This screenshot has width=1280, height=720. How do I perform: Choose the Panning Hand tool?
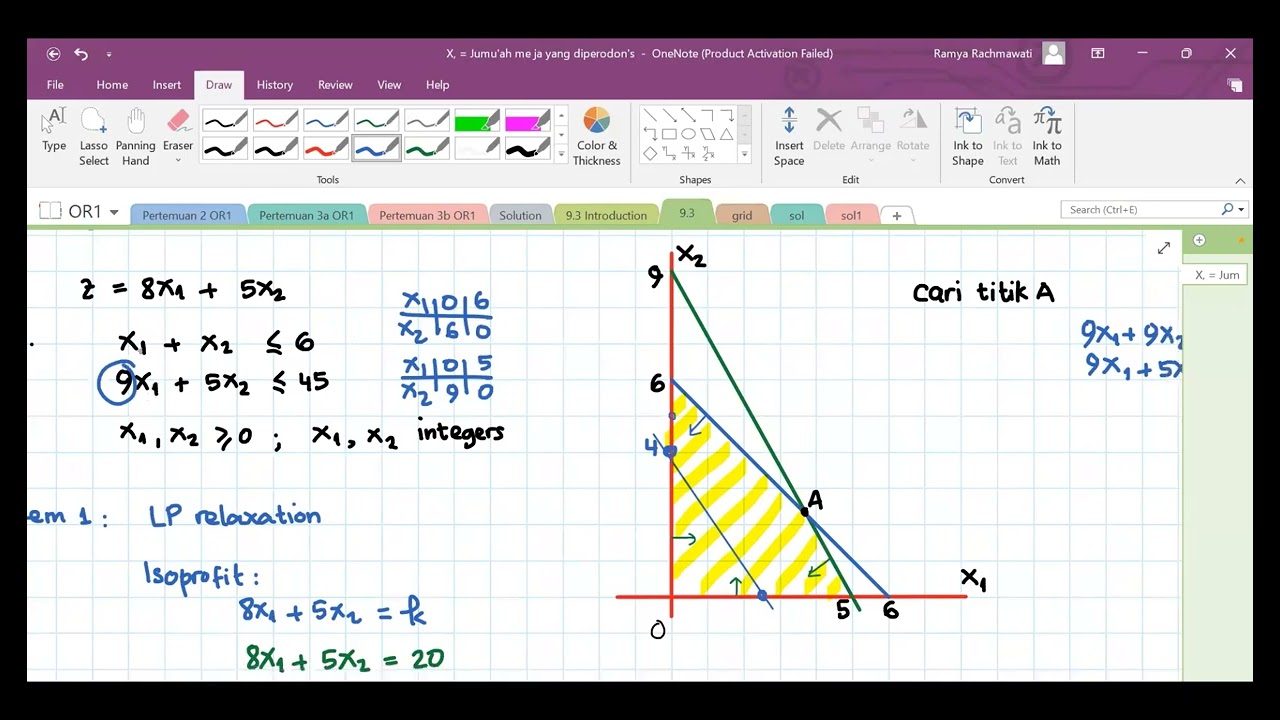pos(135,135)
